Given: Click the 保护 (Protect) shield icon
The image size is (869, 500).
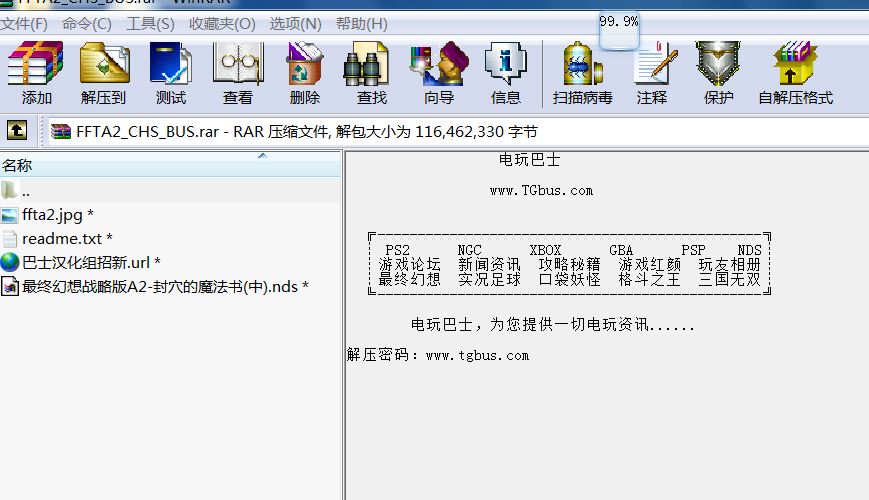Looking at the screenshot, I should 718,64.
